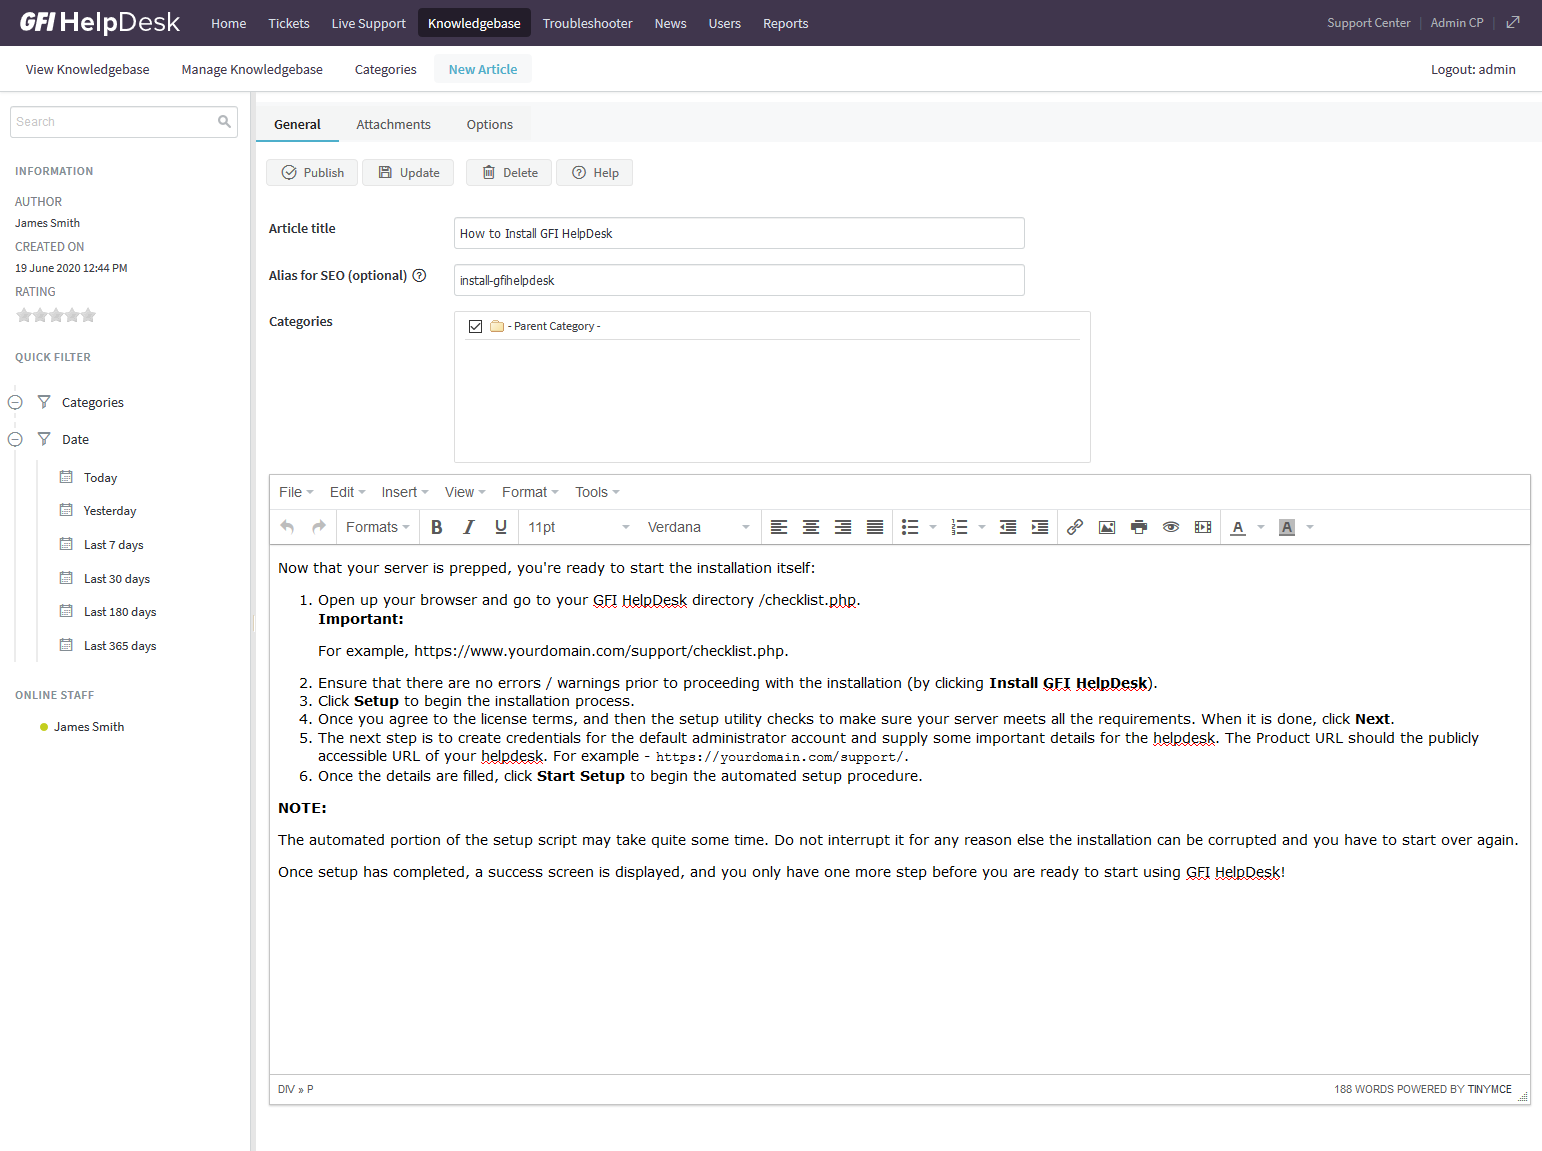Justify the text

pos(875,527)
